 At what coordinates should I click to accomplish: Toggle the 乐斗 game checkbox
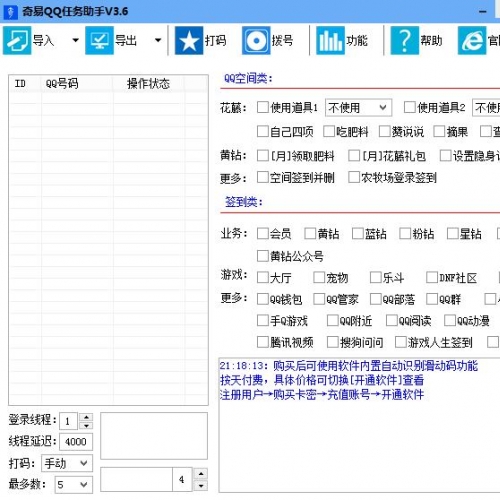point(376,277)
